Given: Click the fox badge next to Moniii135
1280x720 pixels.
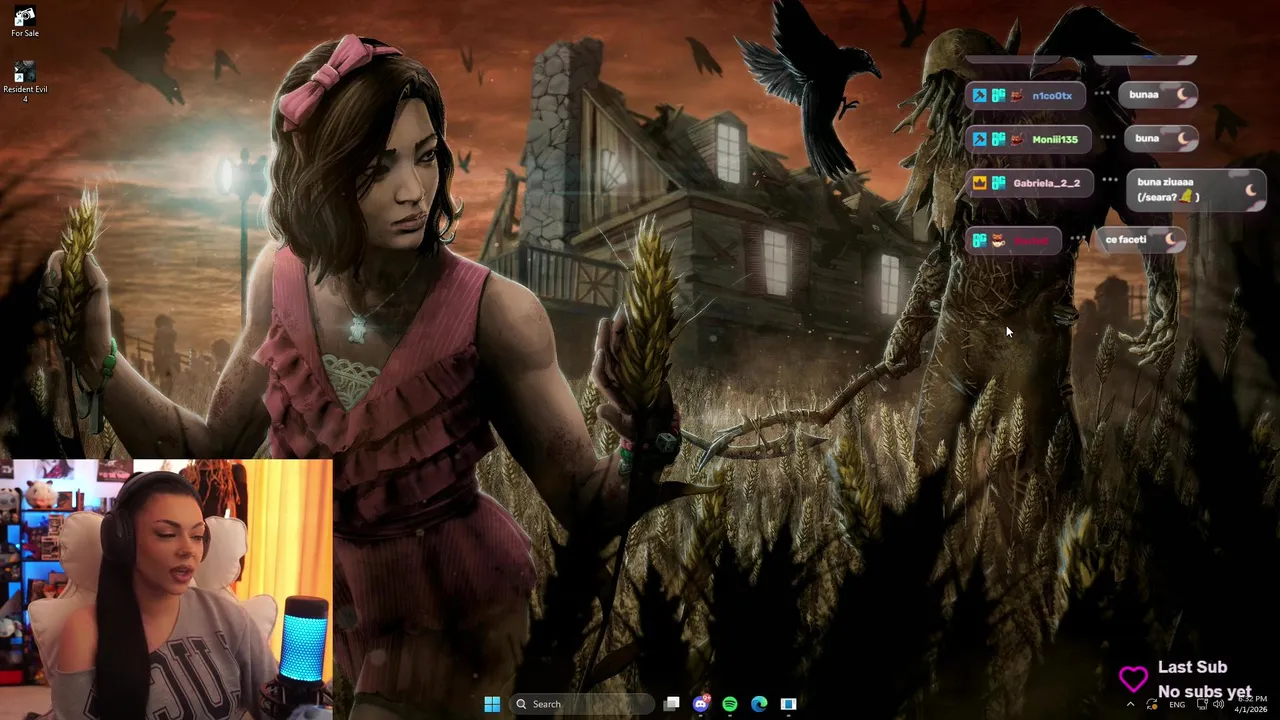Looking at the screenshot, I should pyautogui.click(x=1017, y=139).
